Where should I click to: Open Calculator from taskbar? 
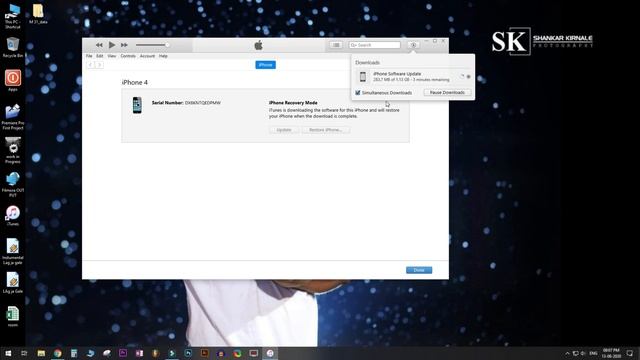pos(74,353)
